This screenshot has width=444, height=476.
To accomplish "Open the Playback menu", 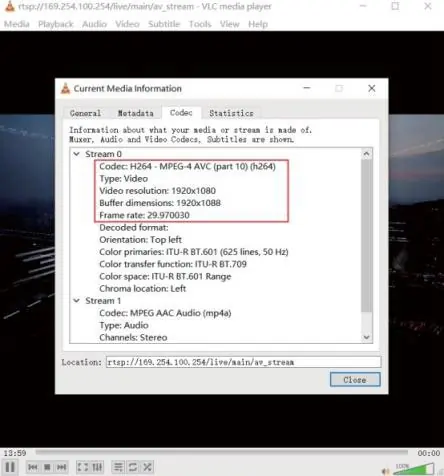I will tap(56, 24).
